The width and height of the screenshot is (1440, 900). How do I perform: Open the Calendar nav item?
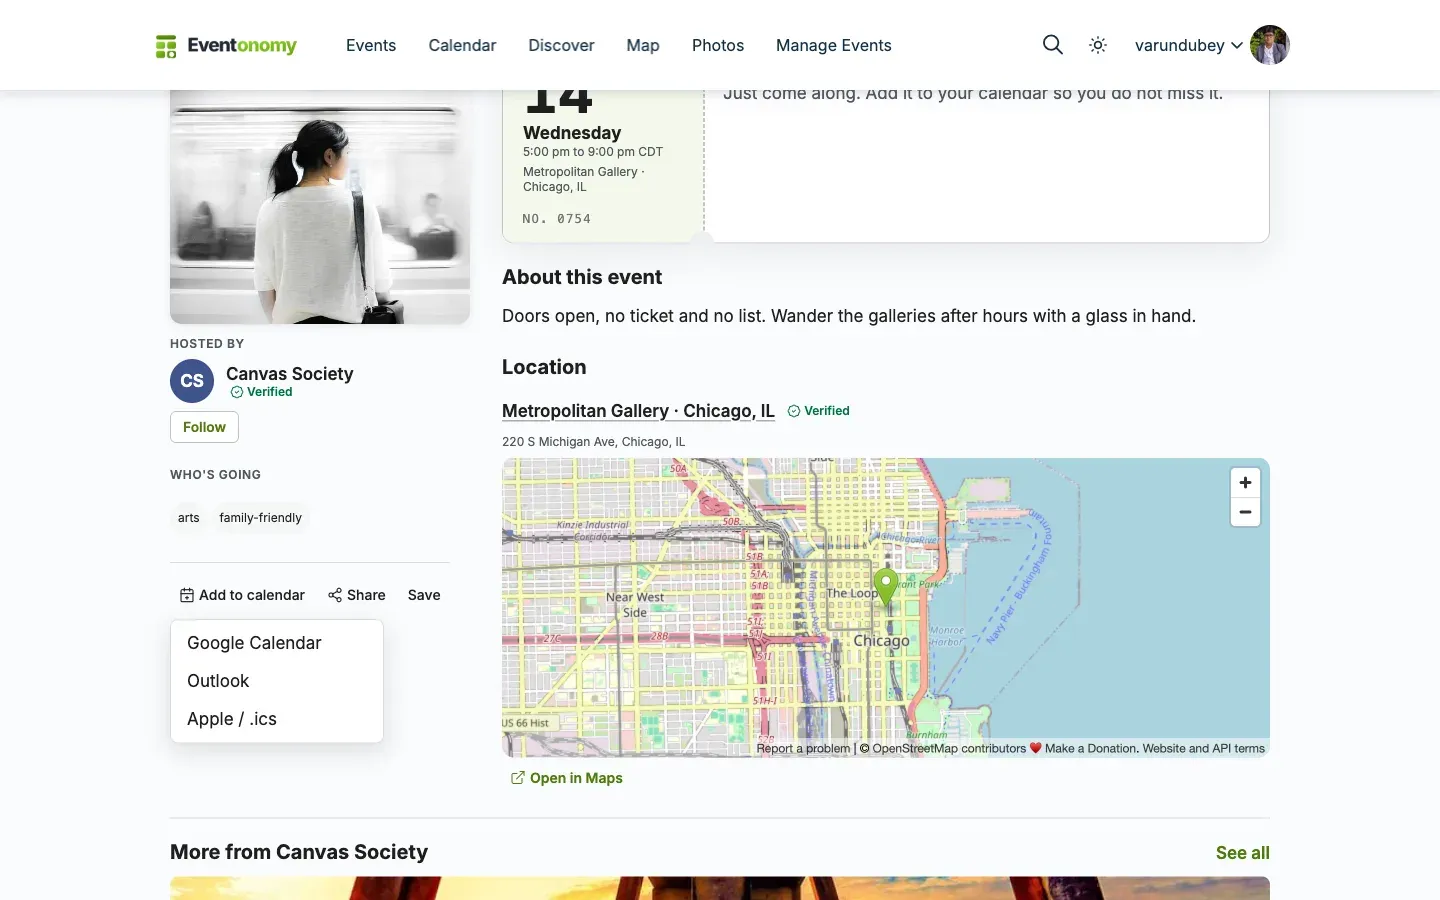(462, 45)
